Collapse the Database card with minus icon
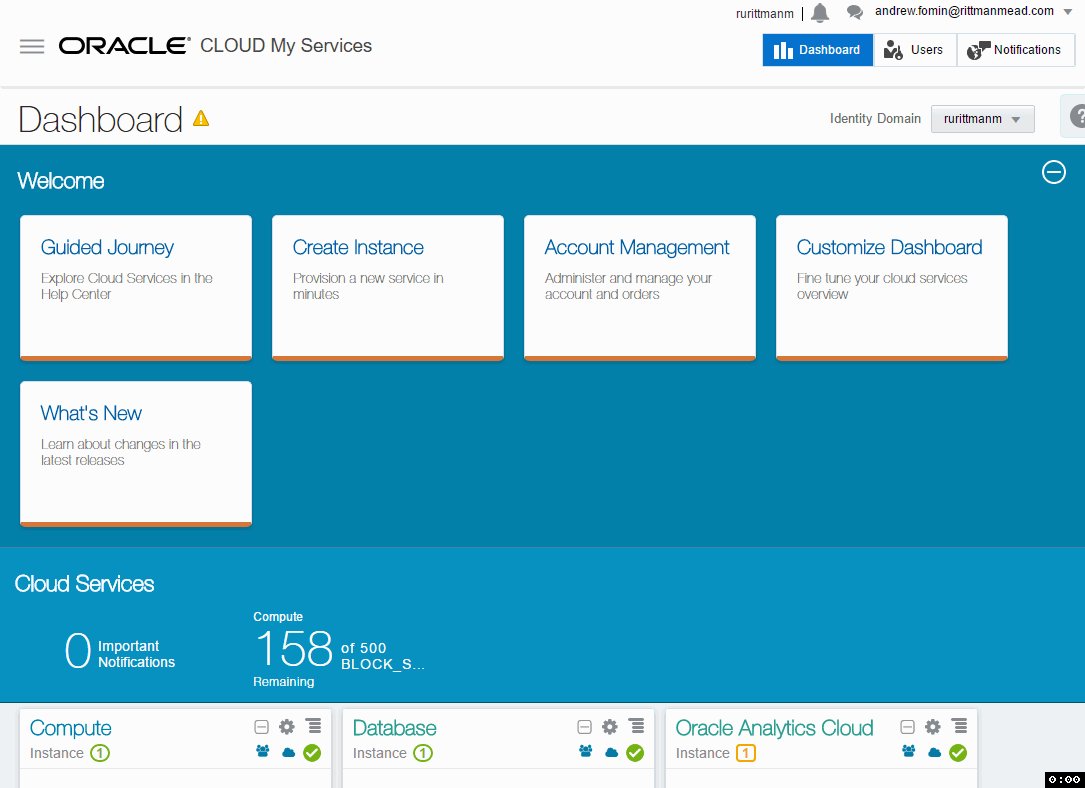This screenshot has width=1085, height=788. click(x=584, y=726)
